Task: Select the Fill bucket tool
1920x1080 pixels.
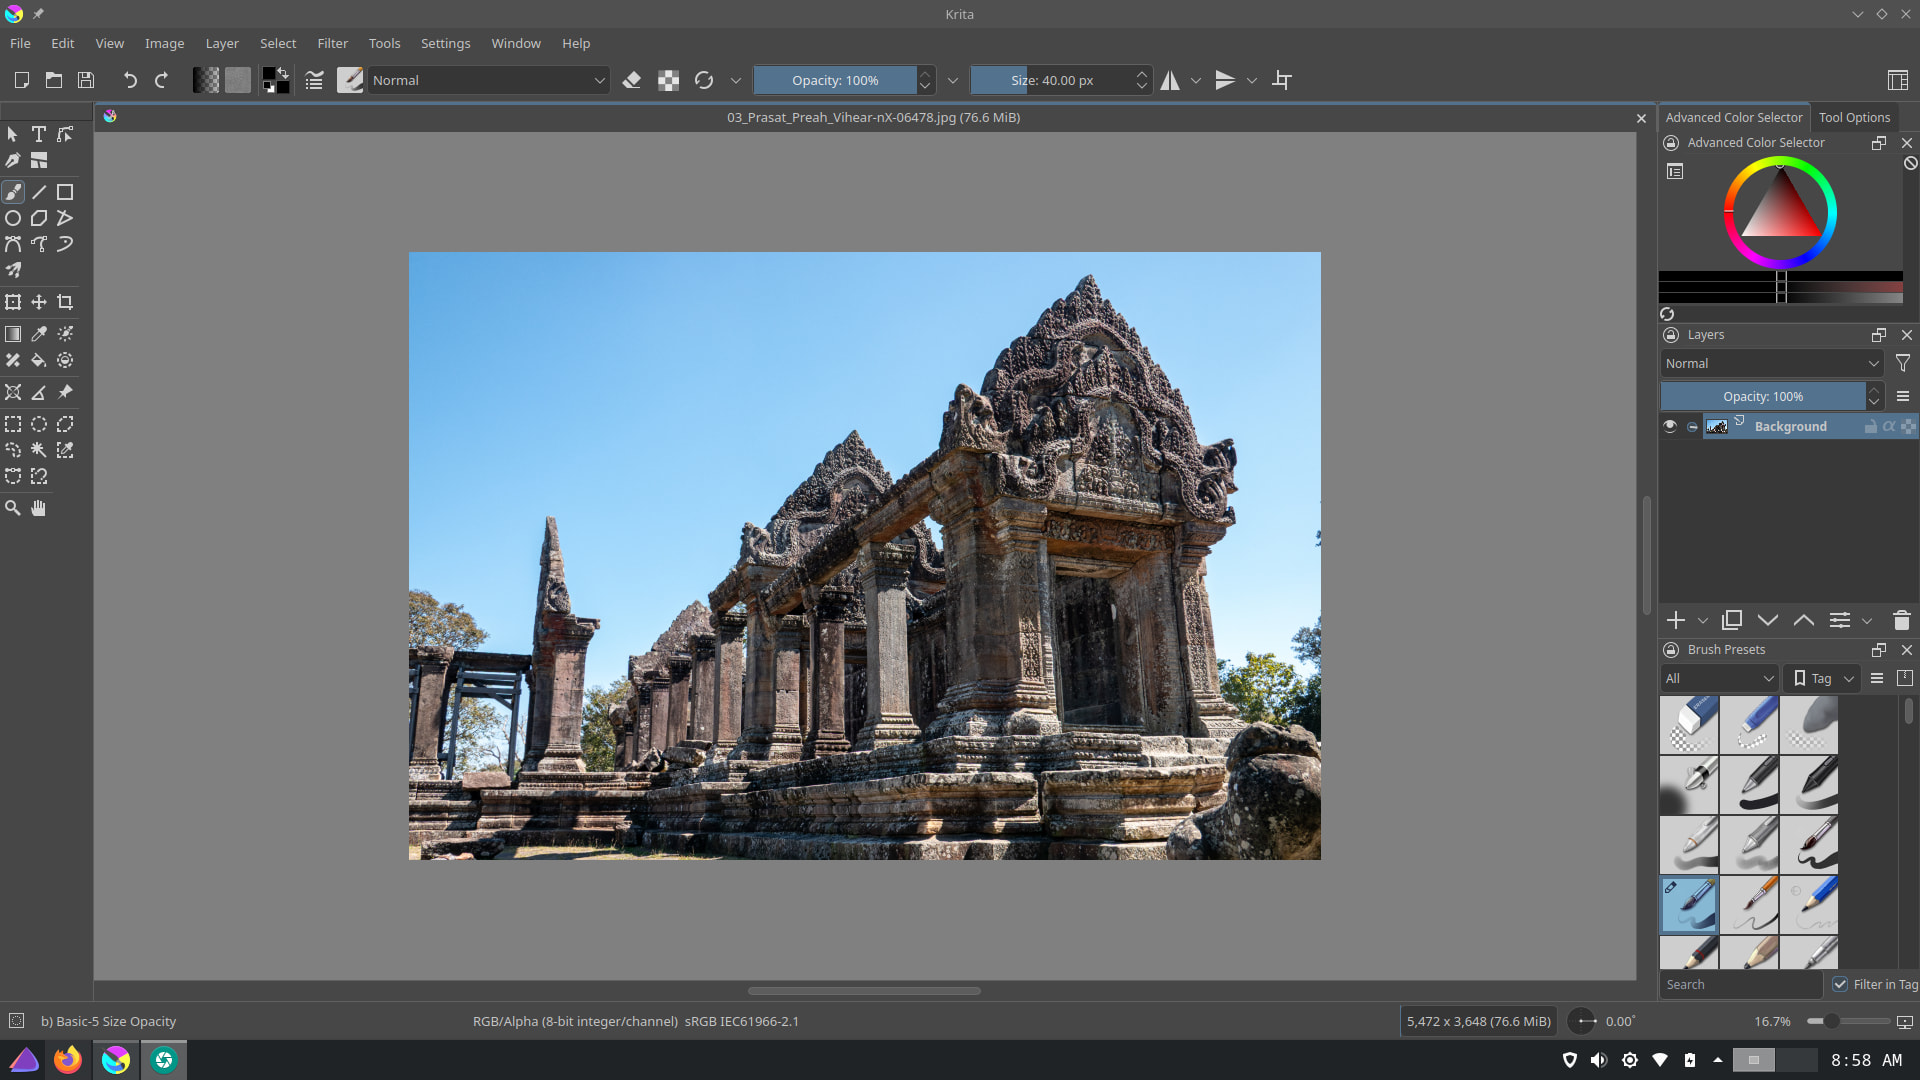Action: (38, 360)
